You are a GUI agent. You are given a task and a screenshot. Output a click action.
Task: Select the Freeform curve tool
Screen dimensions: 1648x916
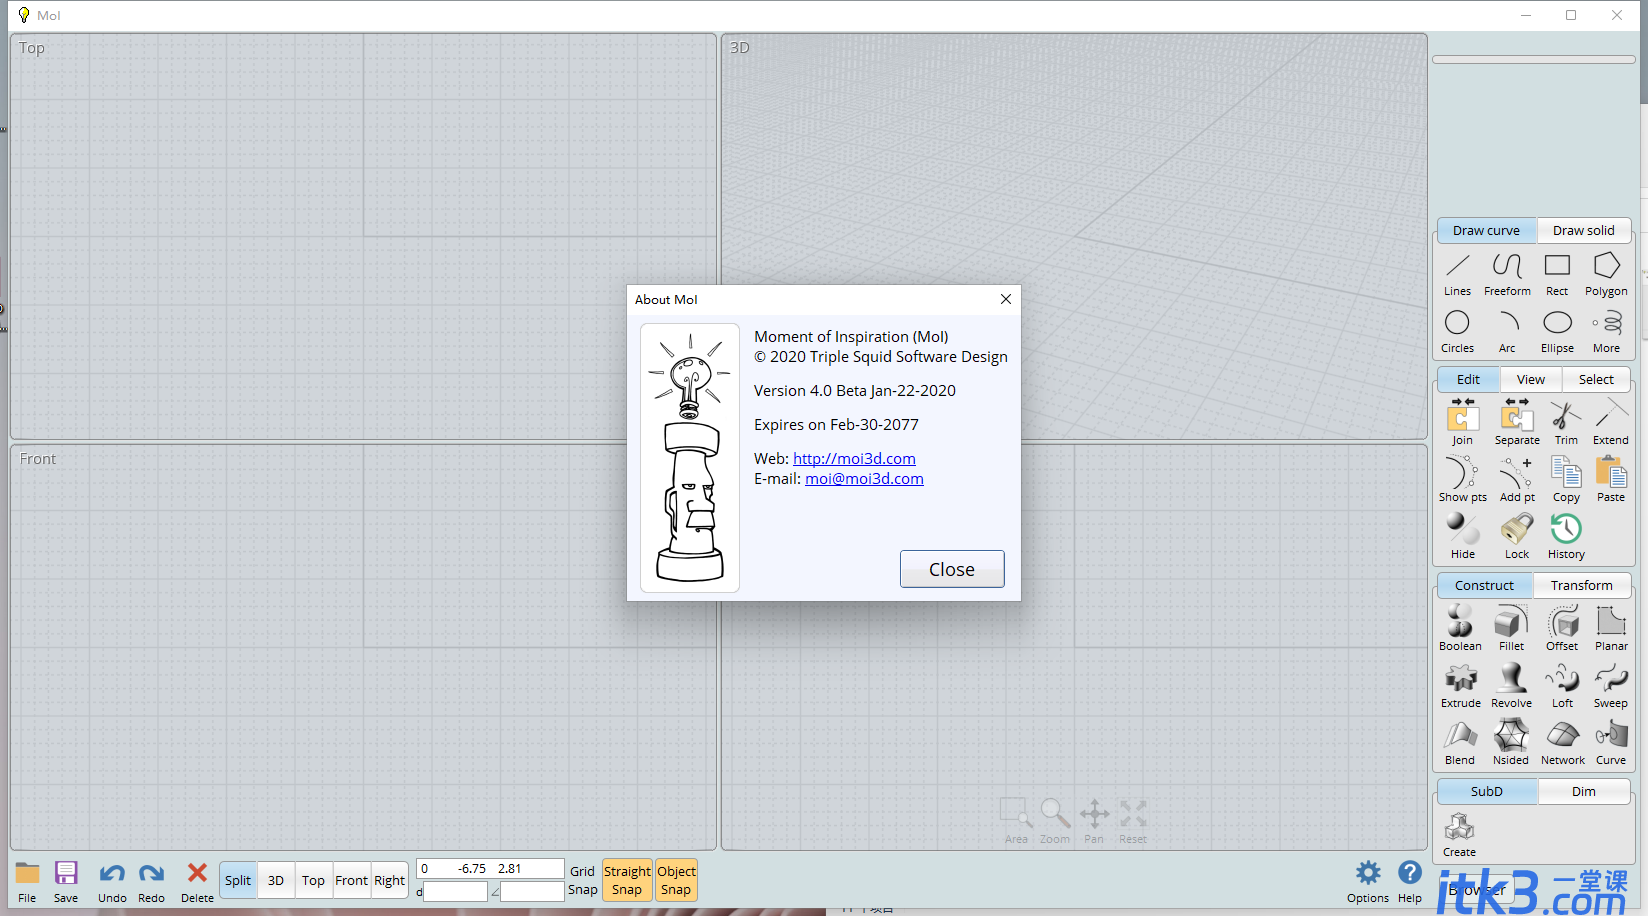coord(1507,274)
